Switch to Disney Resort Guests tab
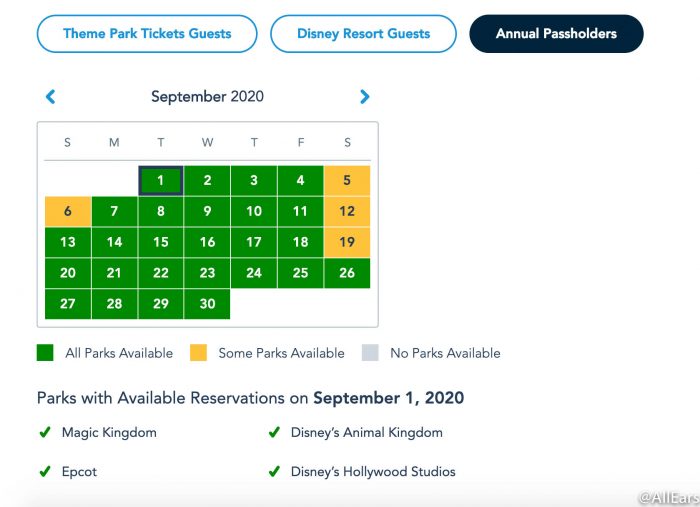Image resolution: width=700 pixels, height=507 pixels. pyautogui.click(x=363, y=34)
